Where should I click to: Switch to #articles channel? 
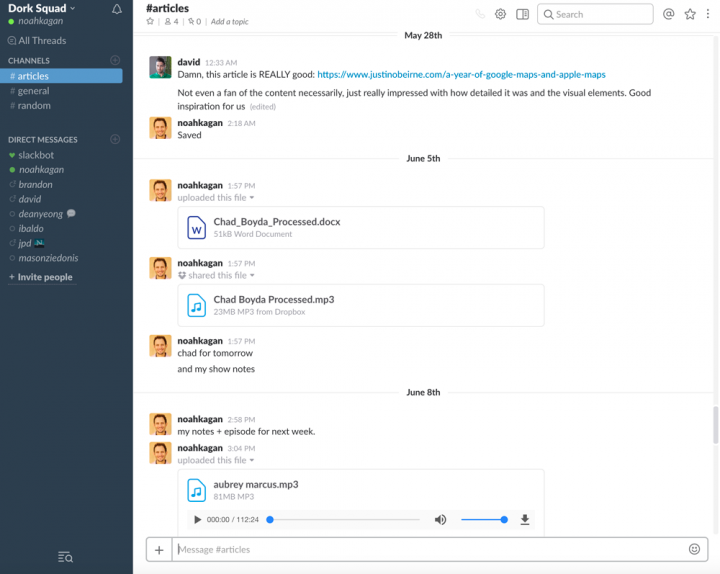point(62,76)
